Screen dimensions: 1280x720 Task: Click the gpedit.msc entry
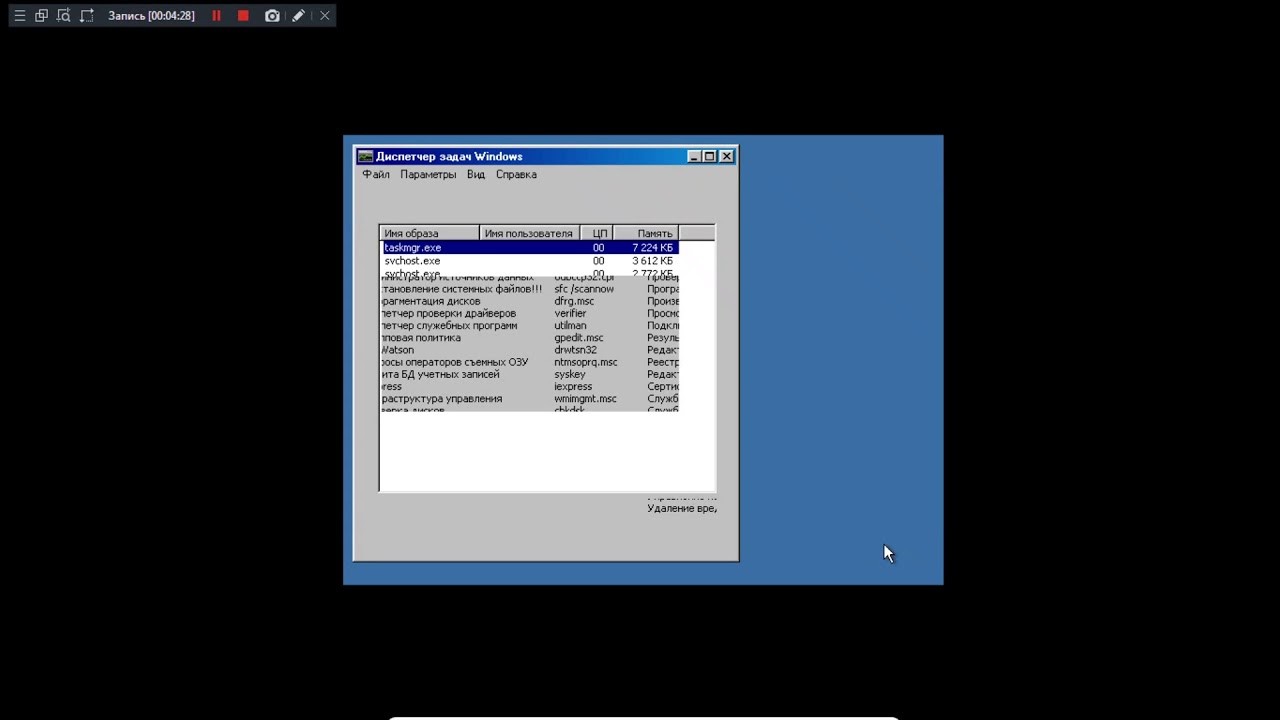579,338
